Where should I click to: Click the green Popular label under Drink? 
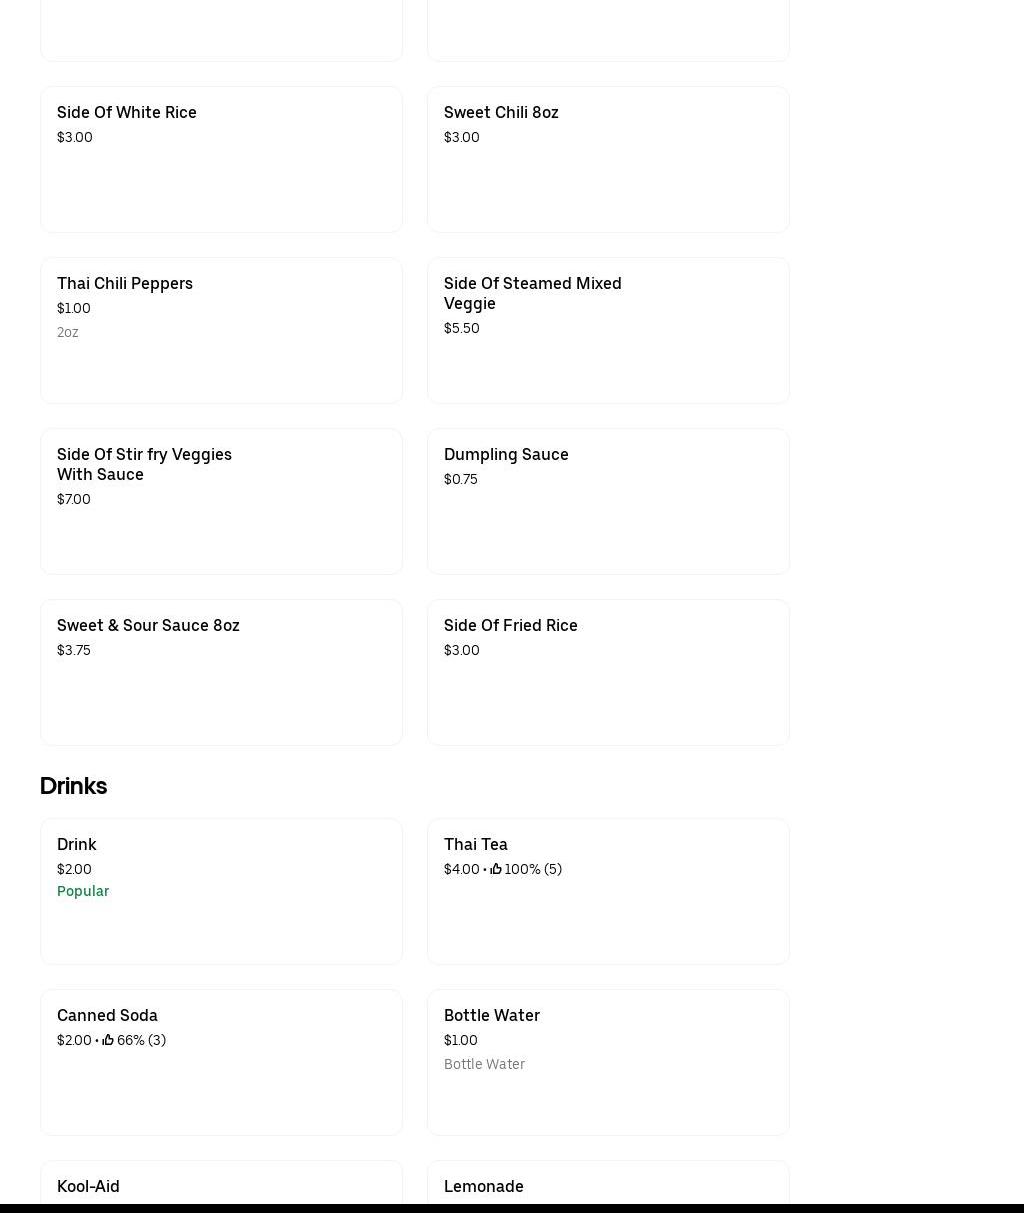point(83,891)
